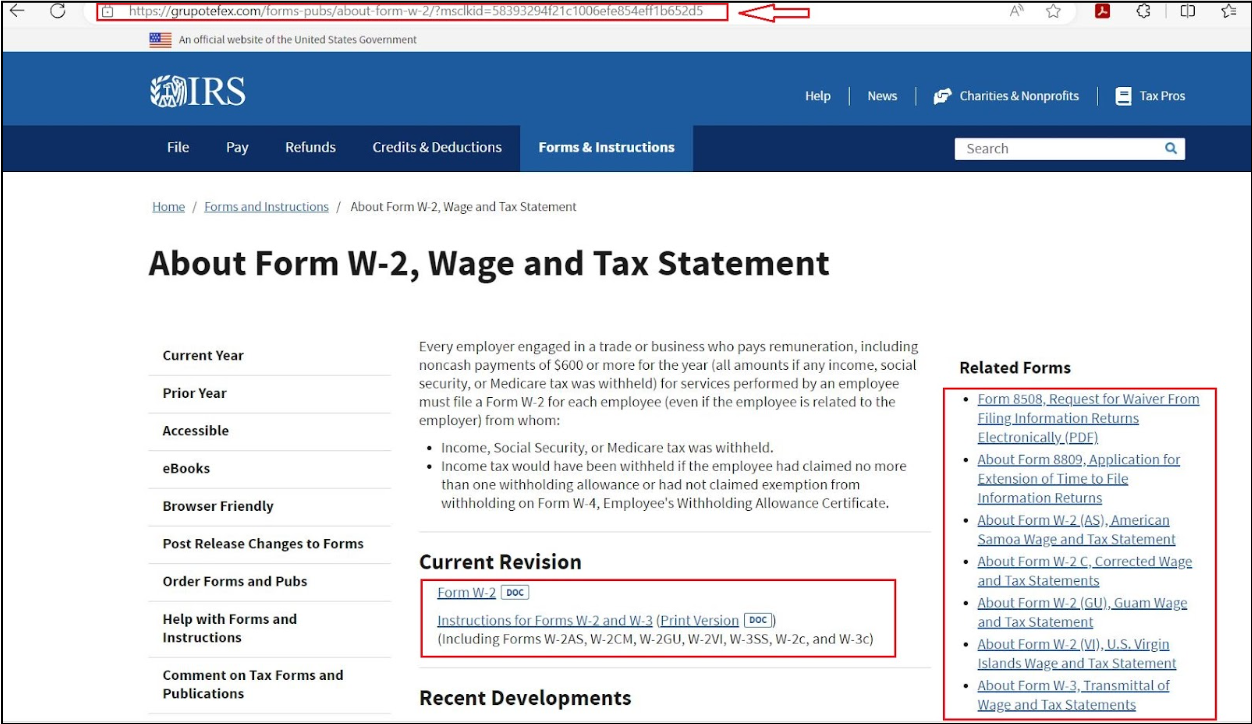Activate the Read aloud icon
The image size is (1252, 724).
tap(1017, 11)
